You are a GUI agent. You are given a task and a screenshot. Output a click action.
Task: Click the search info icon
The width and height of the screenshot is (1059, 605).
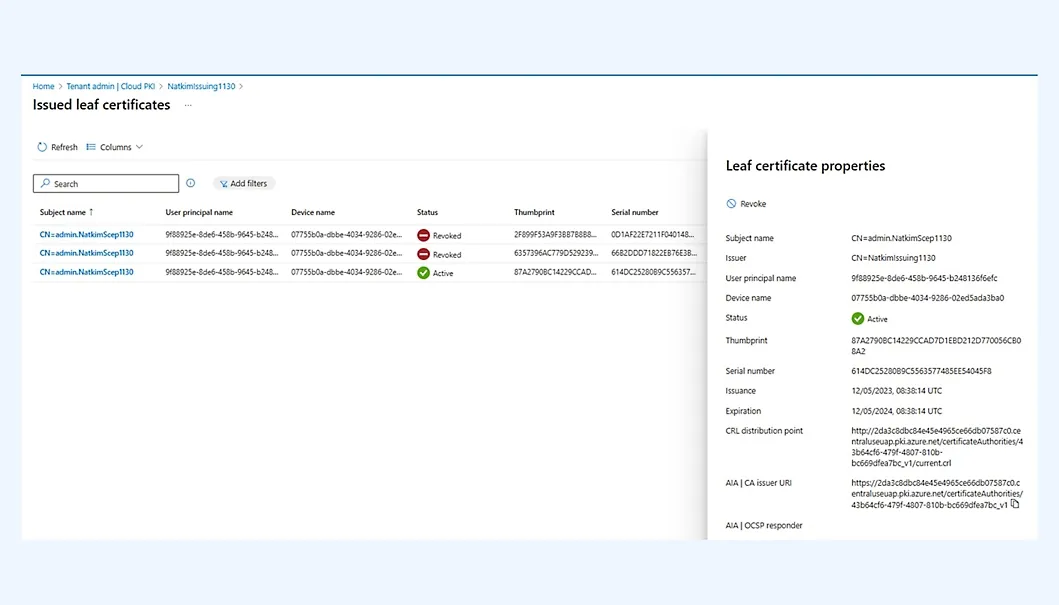coord(191,183)
